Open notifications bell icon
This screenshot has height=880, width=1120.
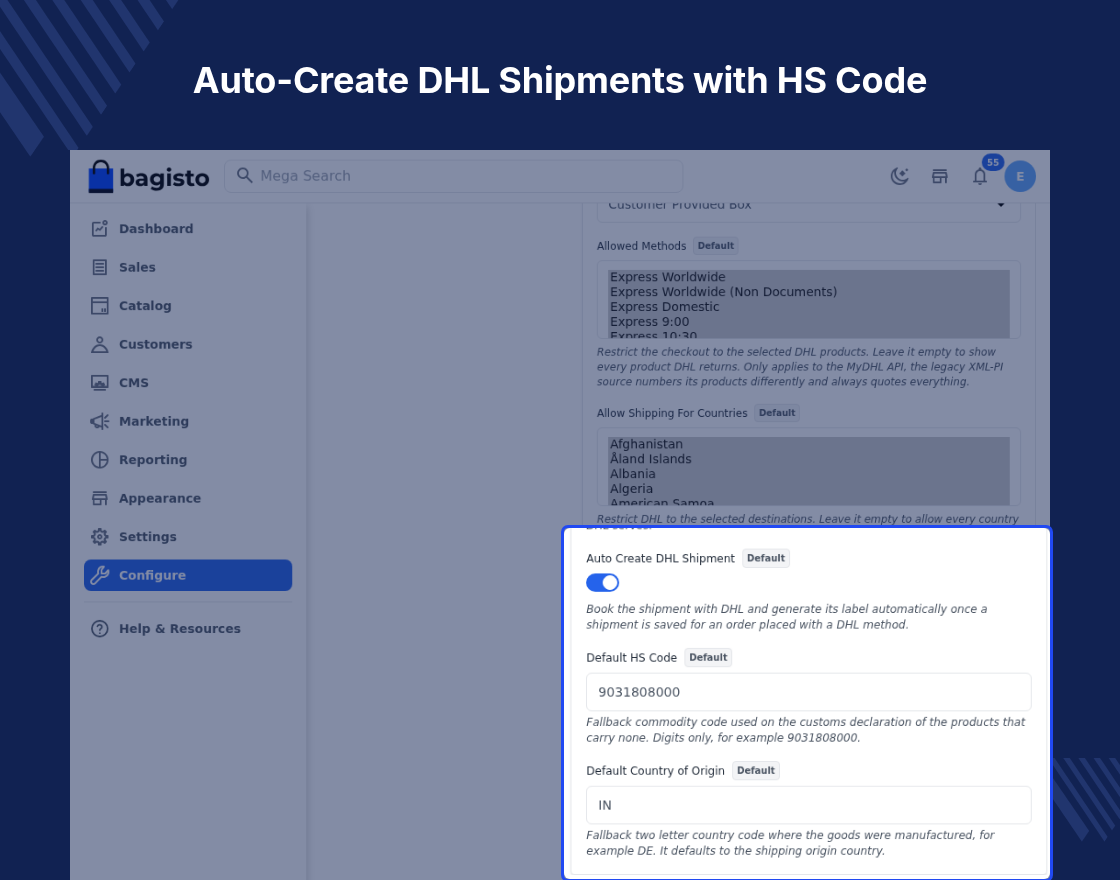(979, 176)
